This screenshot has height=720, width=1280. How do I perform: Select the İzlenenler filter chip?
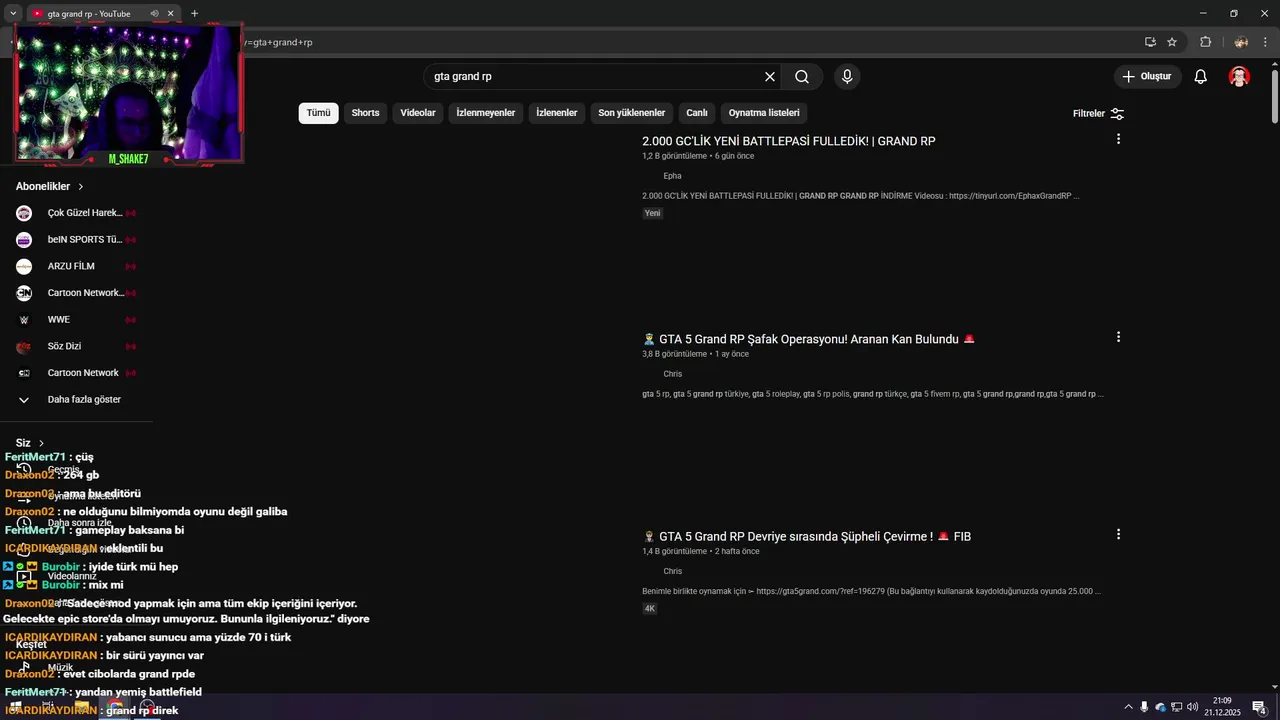tap(557, 113)
